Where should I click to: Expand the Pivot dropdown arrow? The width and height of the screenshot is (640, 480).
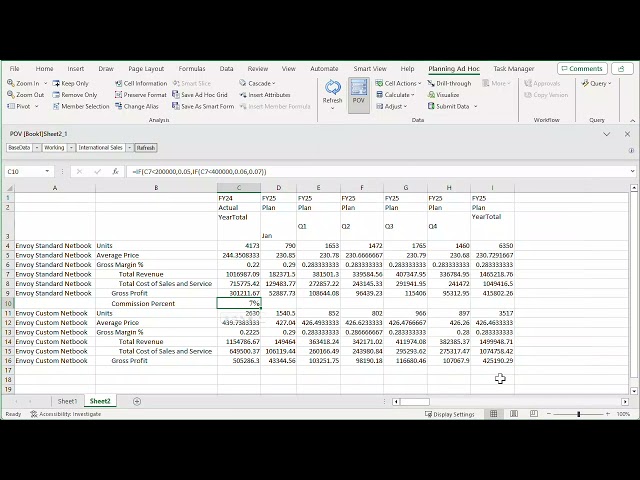36,106
